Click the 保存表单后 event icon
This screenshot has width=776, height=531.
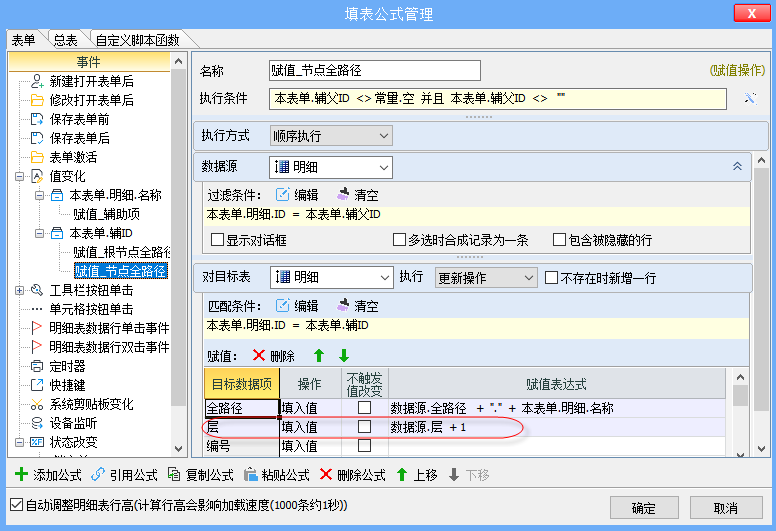coord(37,138)
